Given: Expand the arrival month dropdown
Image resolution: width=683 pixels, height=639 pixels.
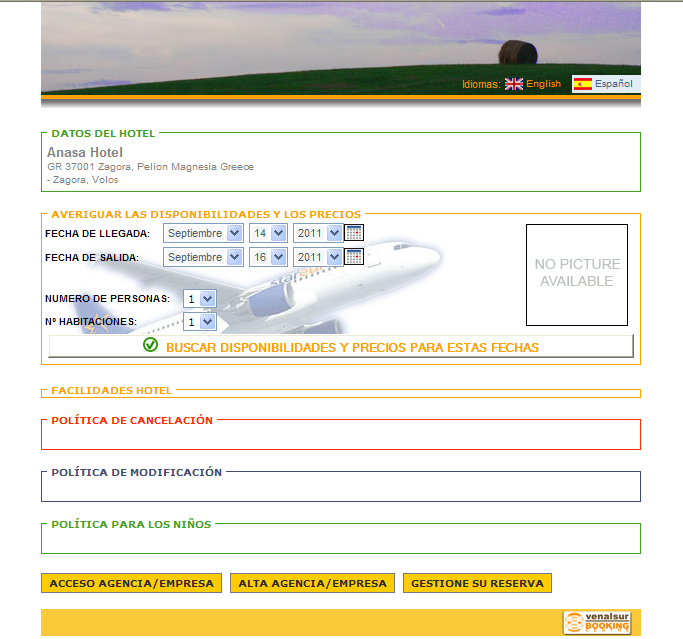Looking at the screenshot, I should 204,233.
